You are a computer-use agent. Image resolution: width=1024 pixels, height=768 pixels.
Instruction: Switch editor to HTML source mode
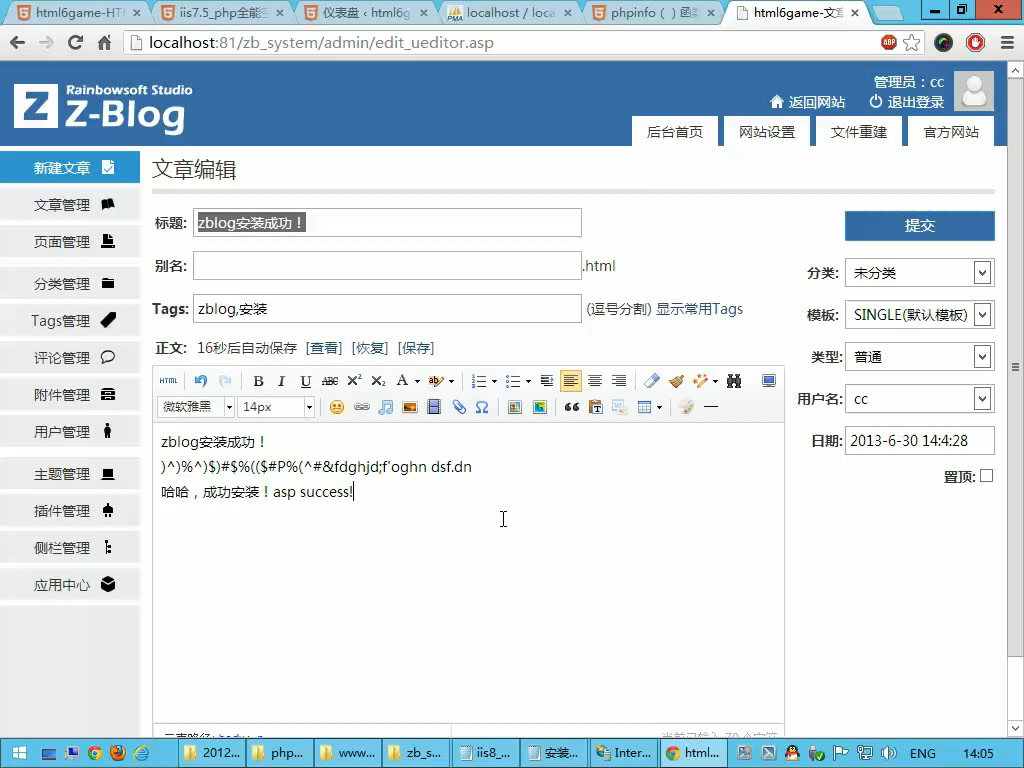[169, 381]
